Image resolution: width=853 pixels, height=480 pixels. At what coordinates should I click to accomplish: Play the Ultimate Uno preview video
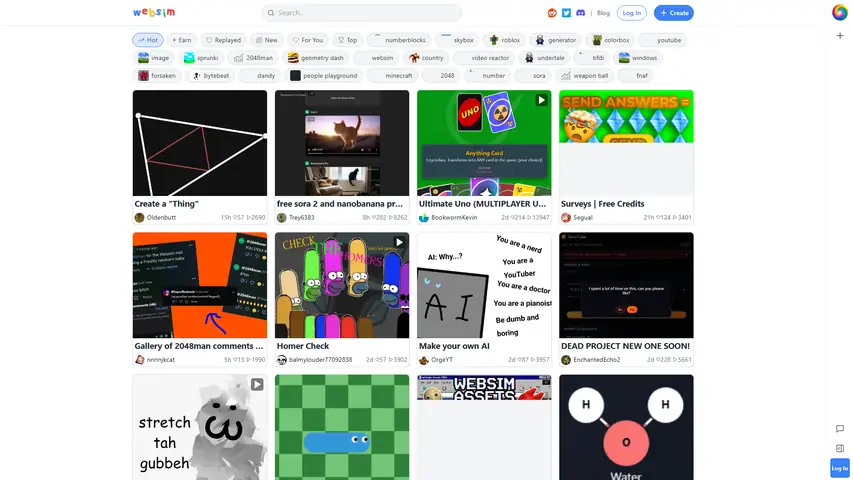[541, 100]
